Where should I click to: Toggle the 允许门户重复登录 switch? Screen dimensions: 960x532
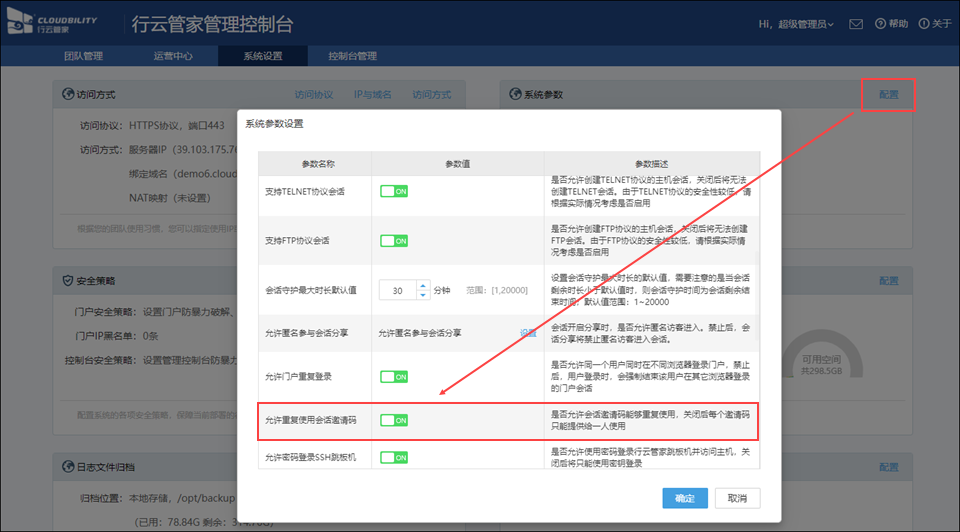394,377
